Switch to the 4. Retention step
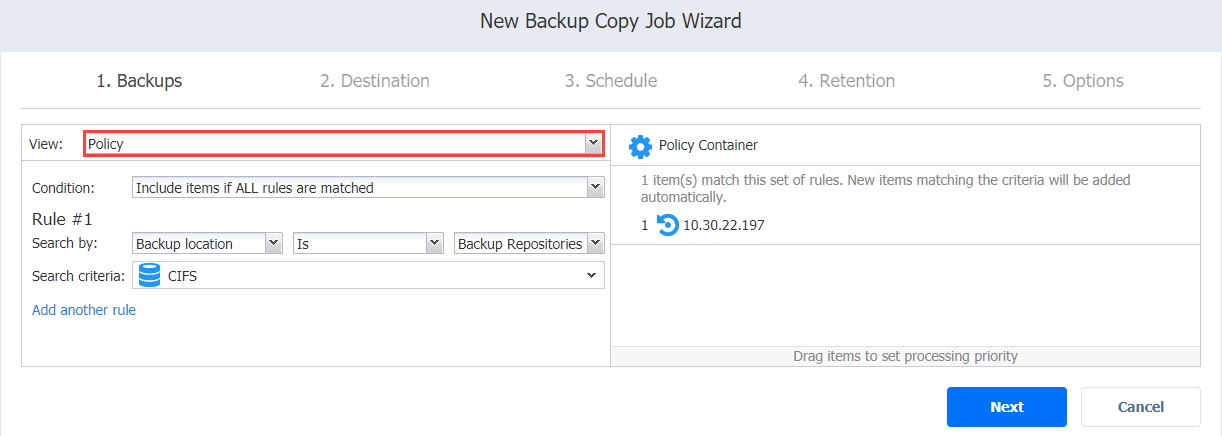The width and height of the screenshot is (1222, 436). (x=847, y=81)
